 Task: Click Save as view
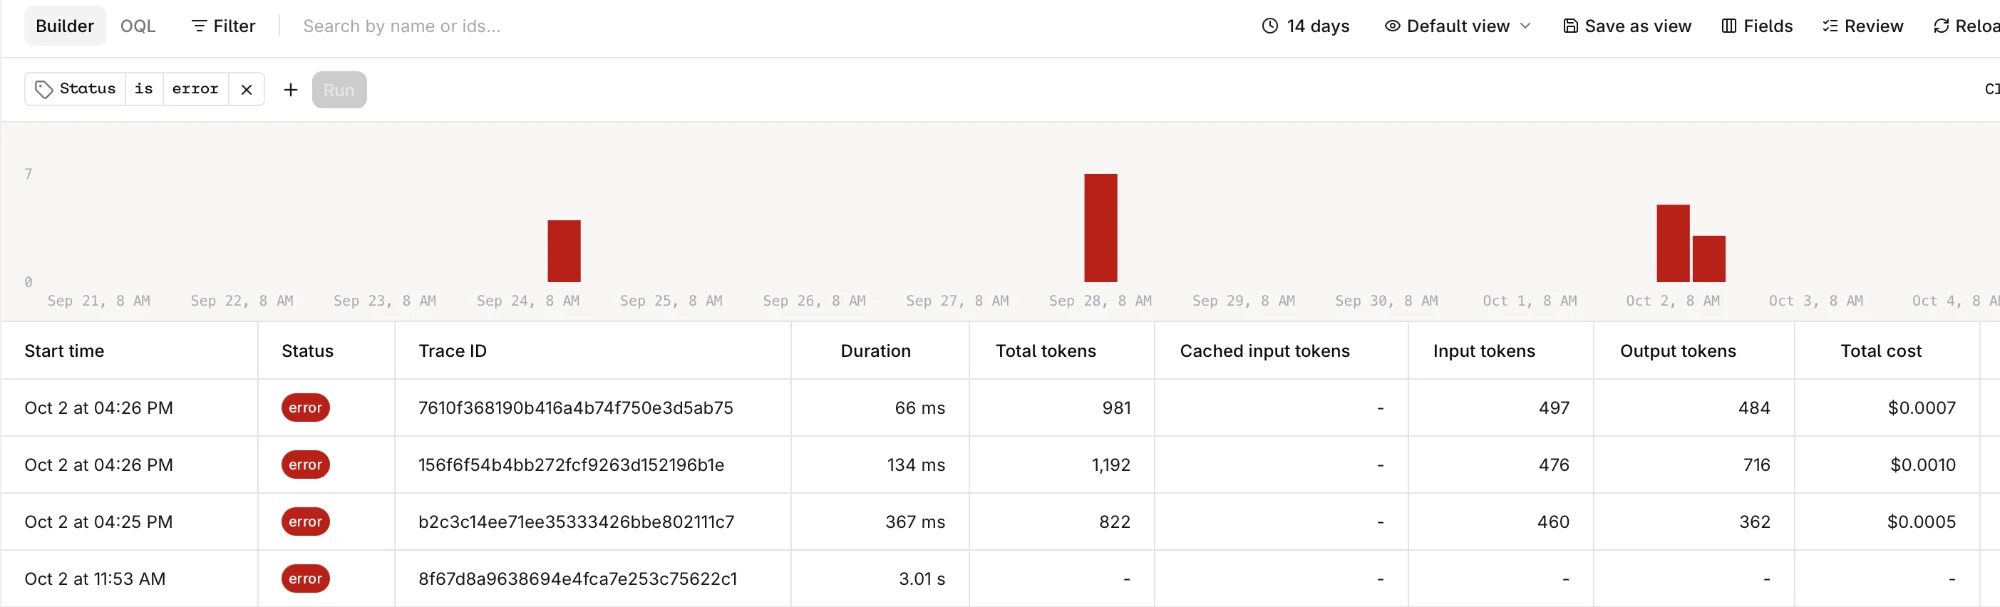tap(1627, 26)
